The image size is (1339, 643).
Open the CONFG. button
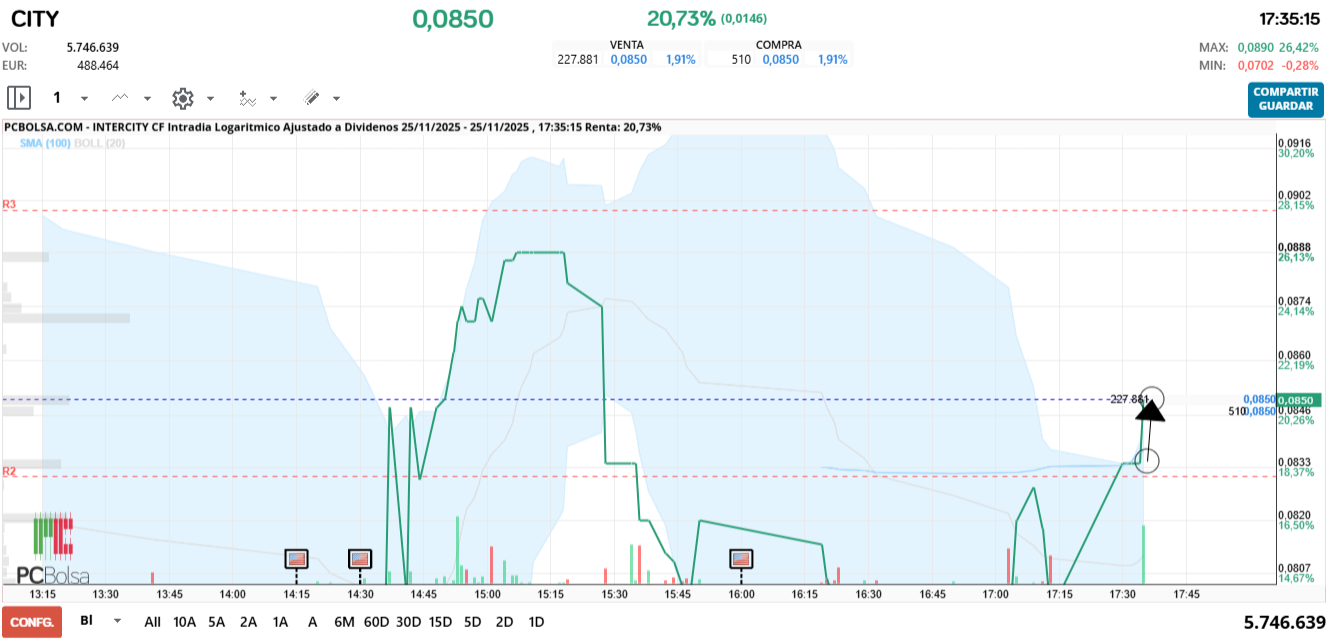(32, 622)
